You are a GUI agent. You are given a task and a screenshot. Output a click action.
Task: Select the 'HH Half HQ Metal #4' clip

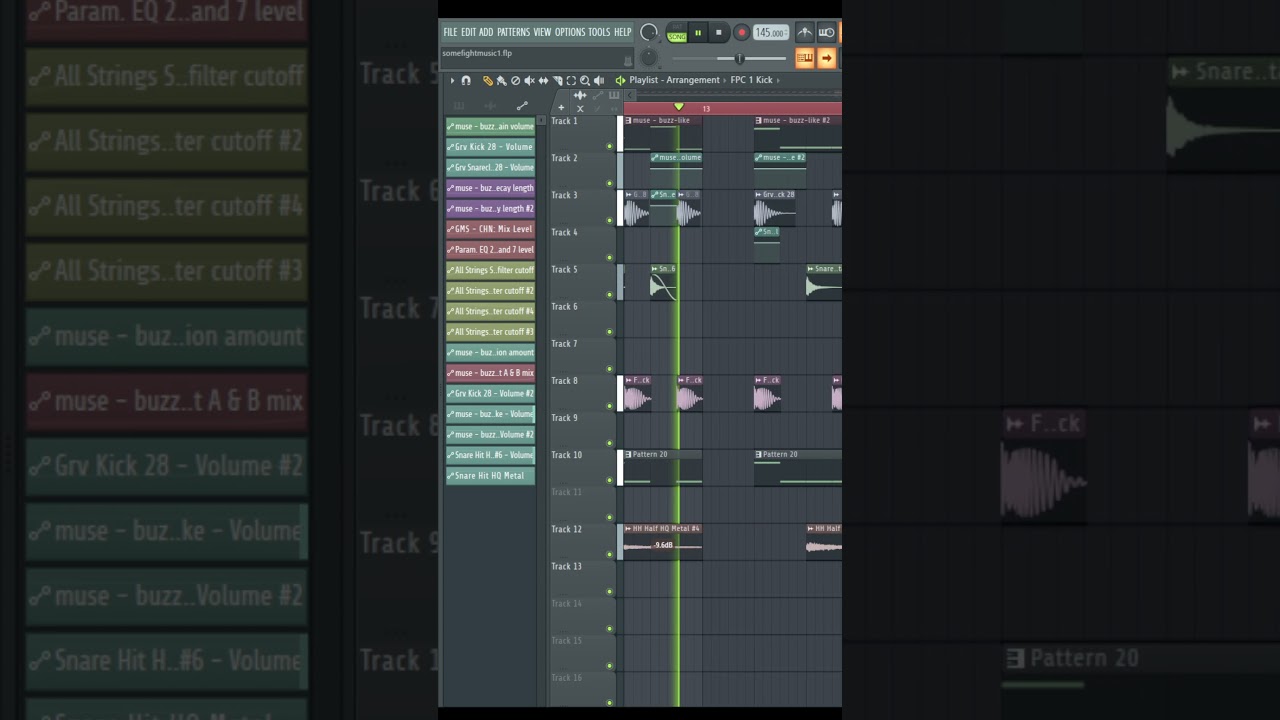click(662, 544)
